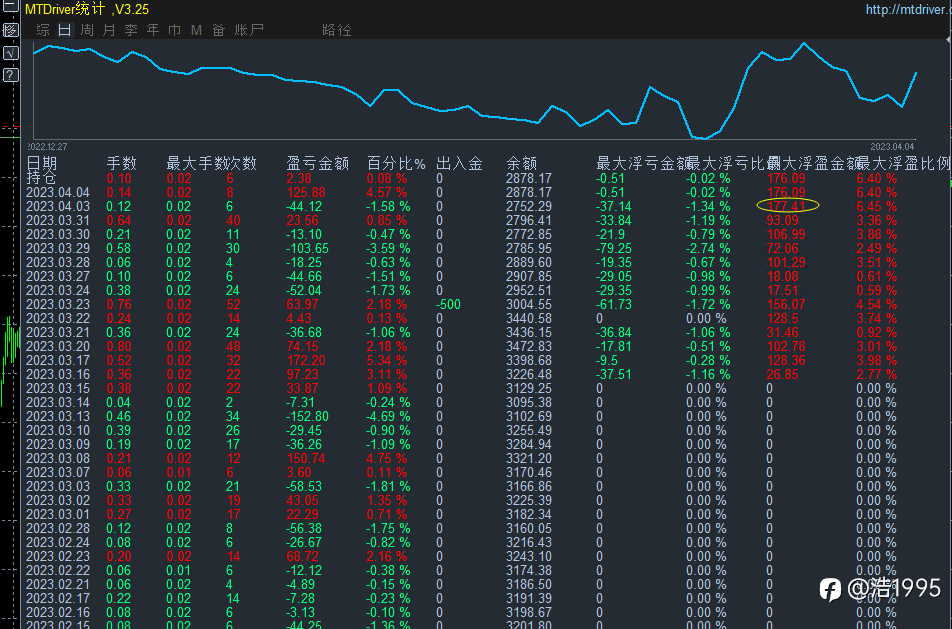Screen dimensions: 952x629
Task: Switch to the 综 summary tab
Action: coord(43,30)
